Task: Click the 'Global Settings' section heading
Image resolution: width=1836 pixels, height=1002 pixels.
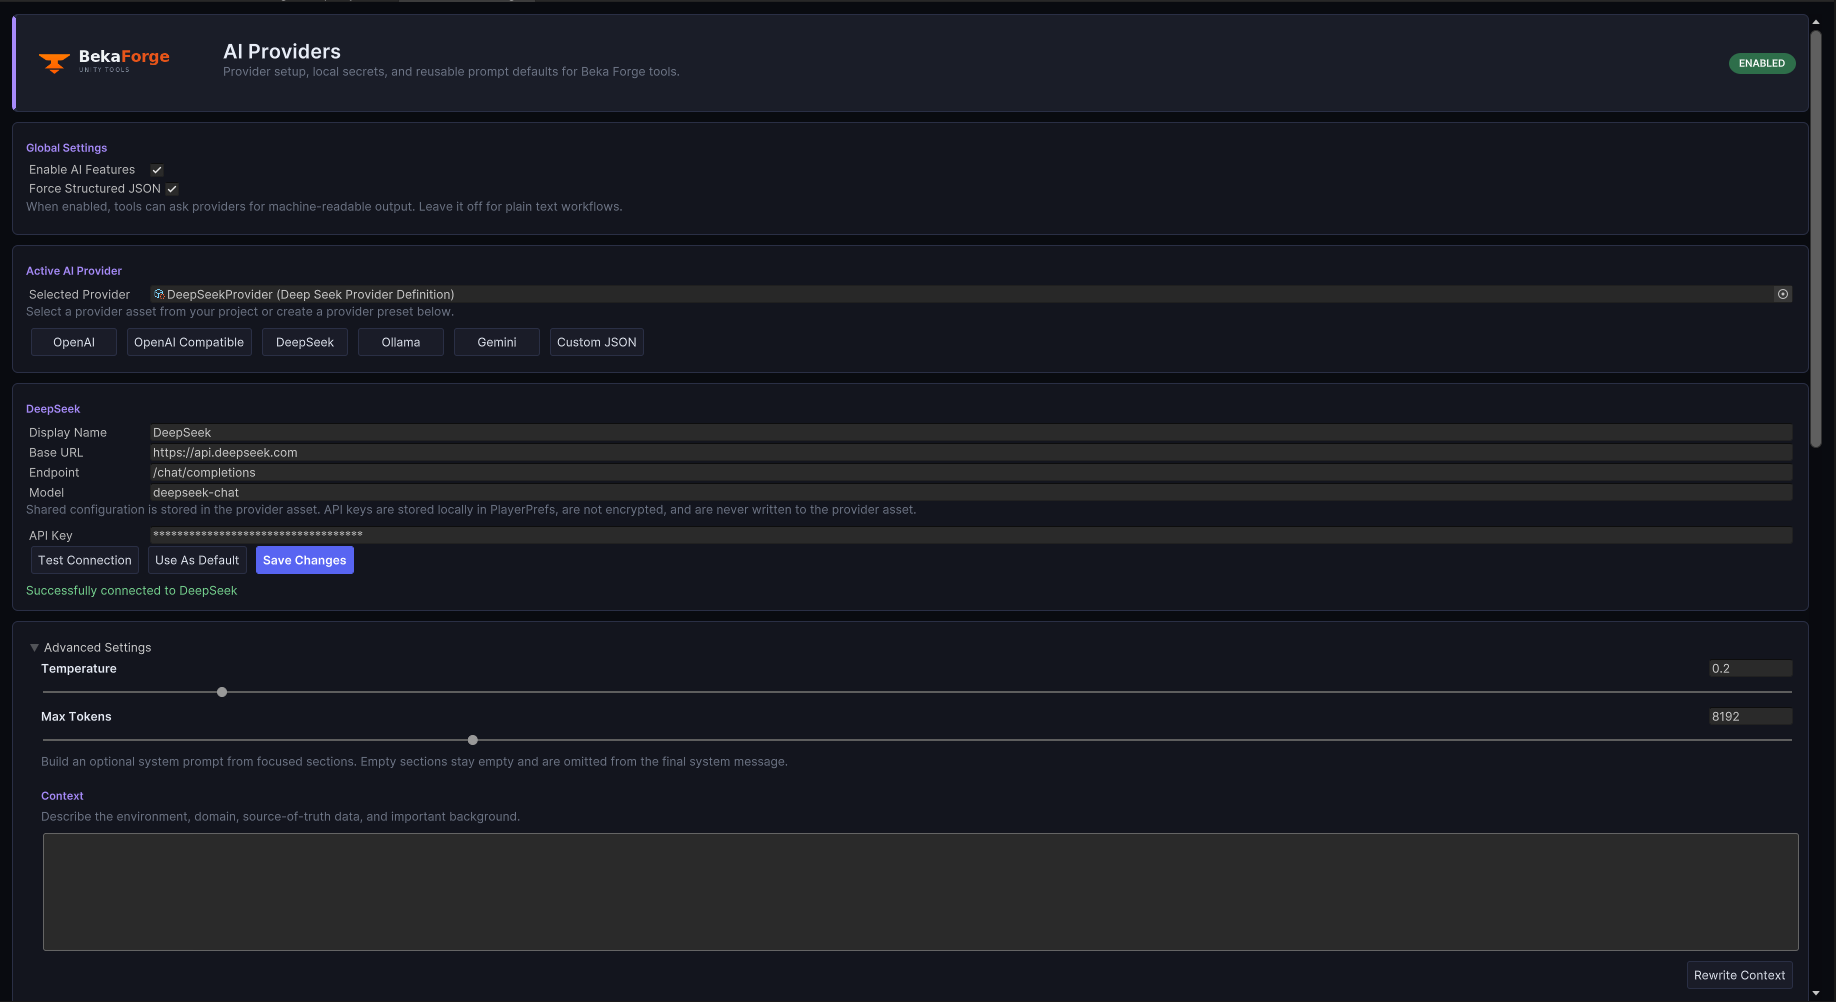Action: coord(67,148)
